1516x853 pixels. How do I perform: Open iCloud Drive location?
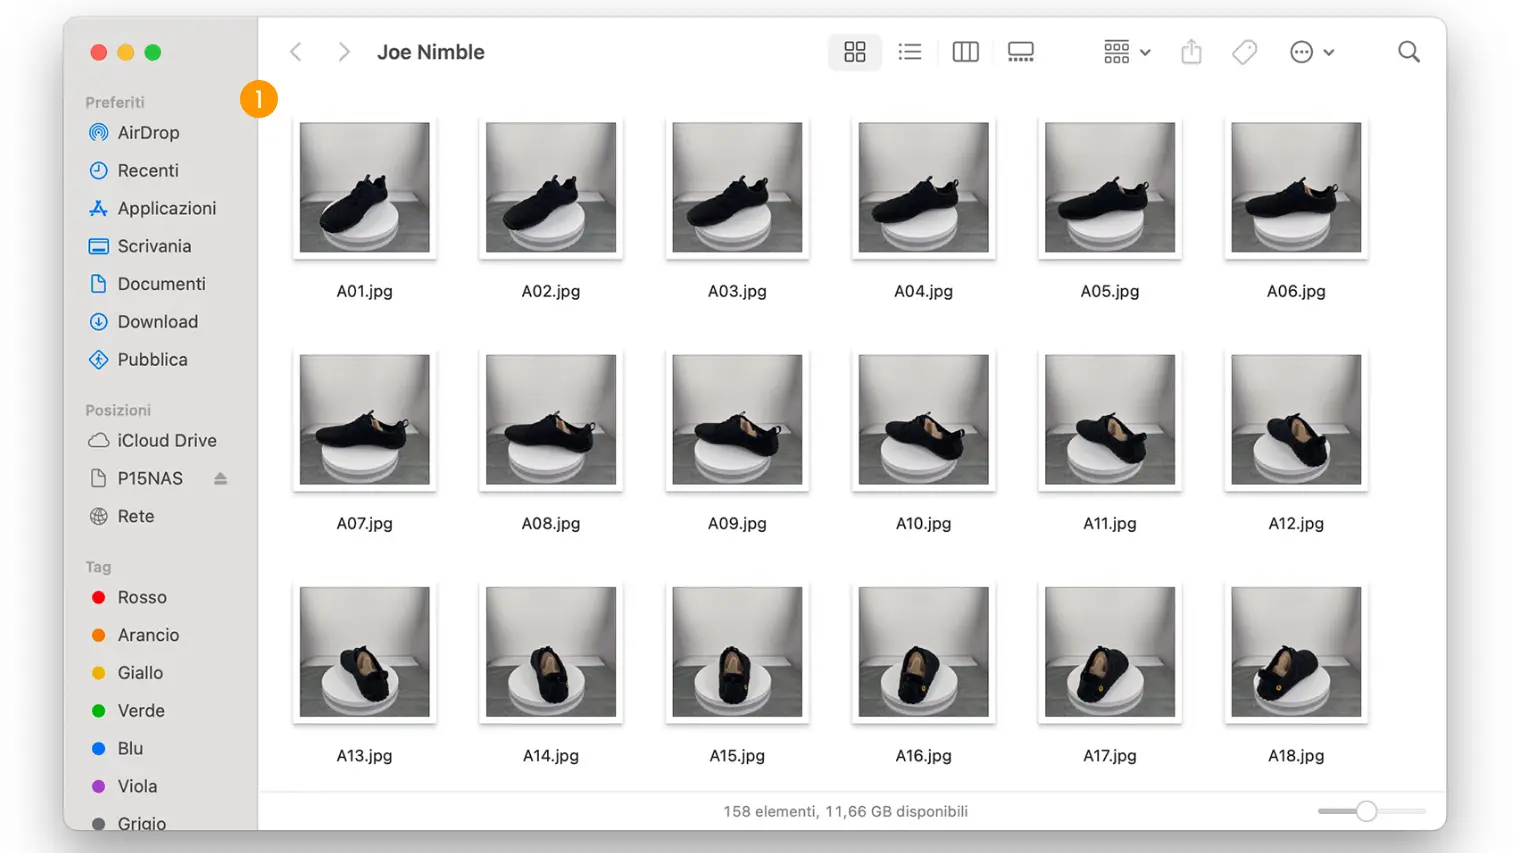click(x=166, y=441)
